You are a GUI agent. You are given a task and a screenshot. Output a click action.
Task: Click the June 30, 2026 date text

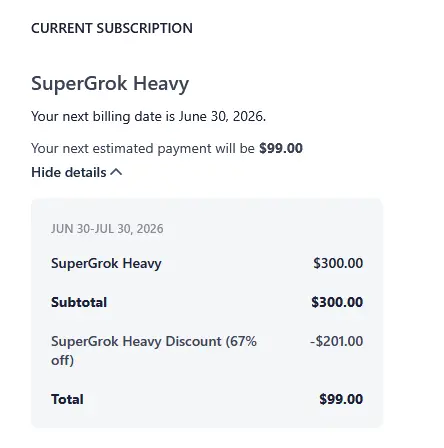coord(222,116)
